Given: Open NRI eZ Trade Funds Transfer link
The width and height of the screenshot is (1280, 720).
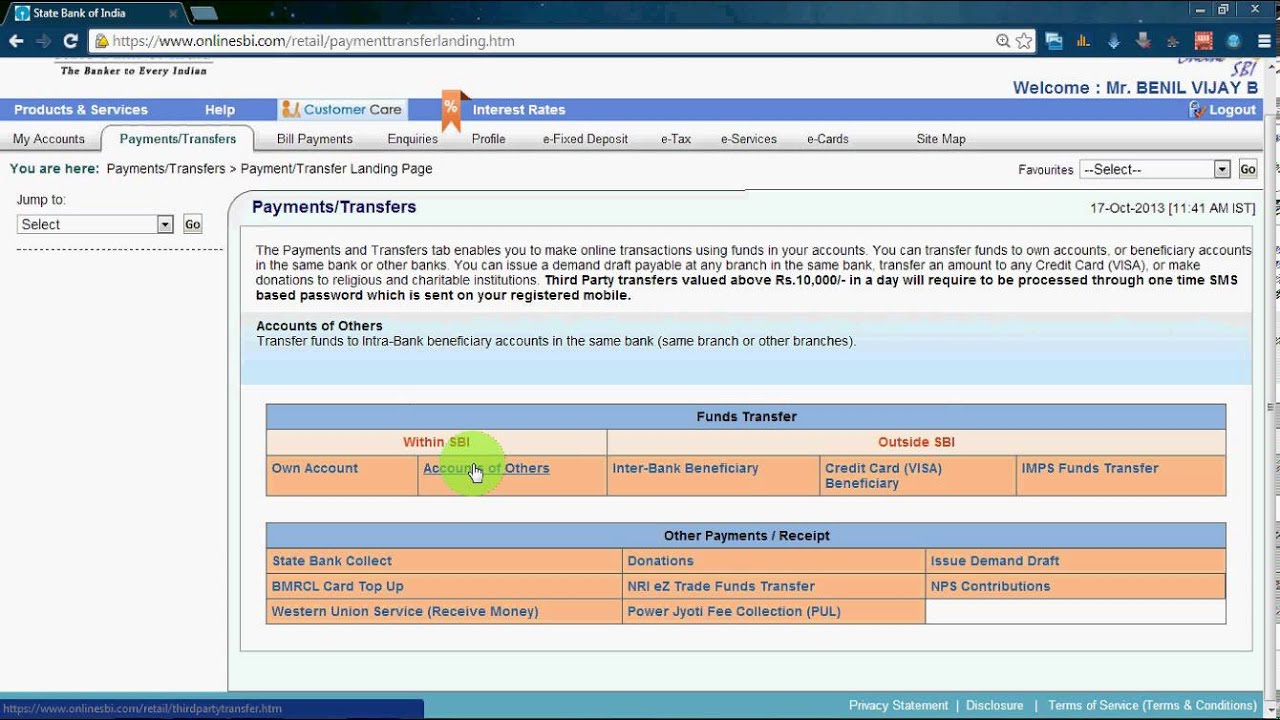Looking at the screenshot, I should point(721,586).
